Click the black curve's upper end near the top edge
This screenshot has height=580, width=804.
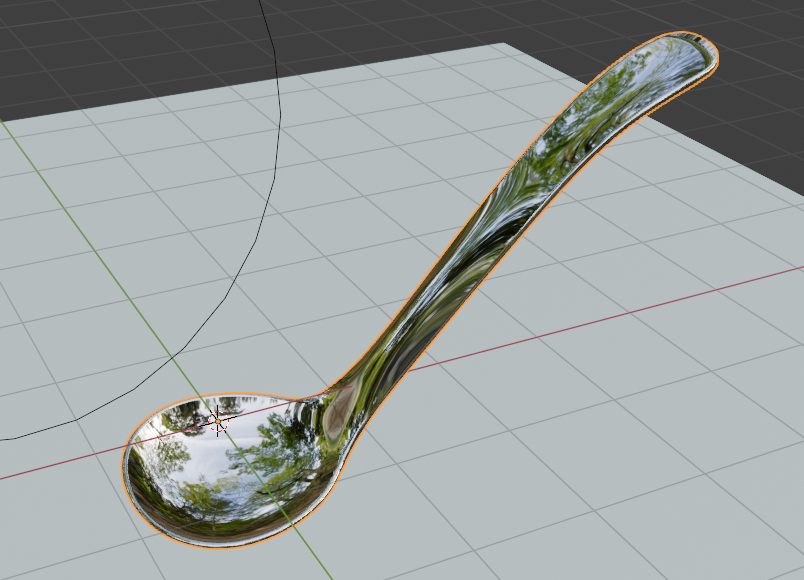click(261, 8)
